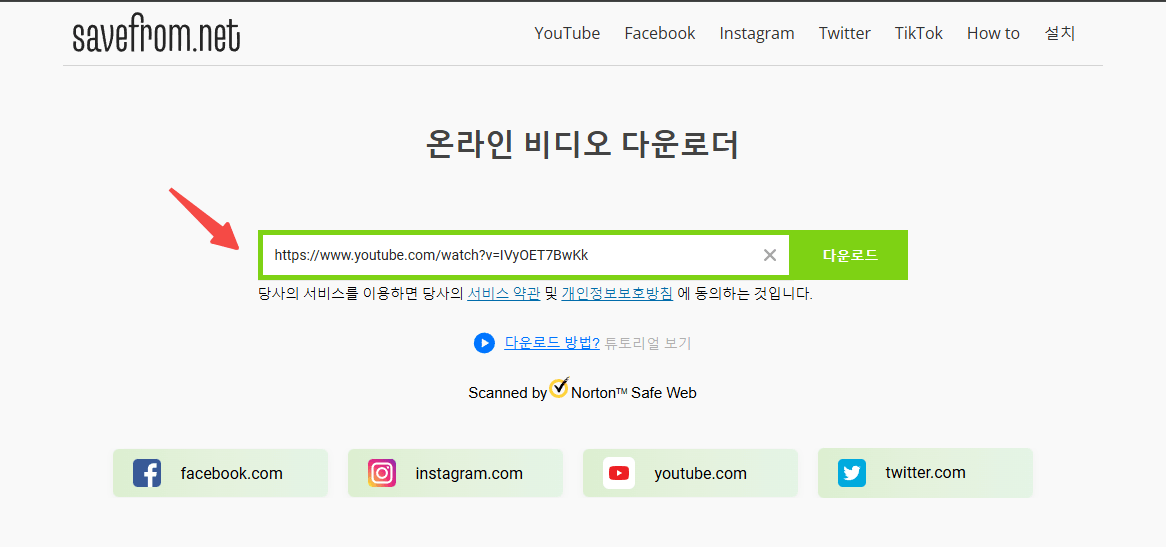The image size is (1166, 547).
Task: Open the 서비스 약관 link
Action: pyautogui.click(x=503, y=294)
